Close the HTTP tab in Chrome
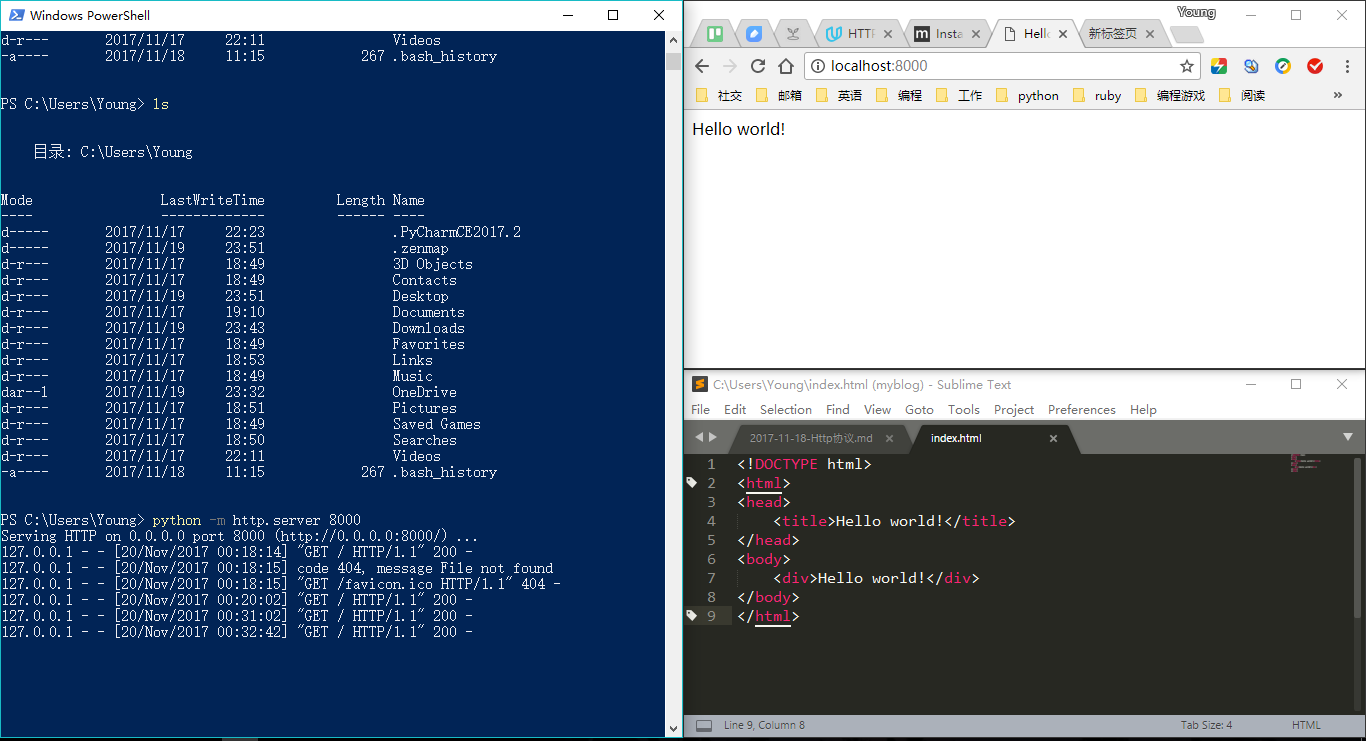The height and width of the screenshot is (741, 1366). pyautogui.click(x=887, y=34)
